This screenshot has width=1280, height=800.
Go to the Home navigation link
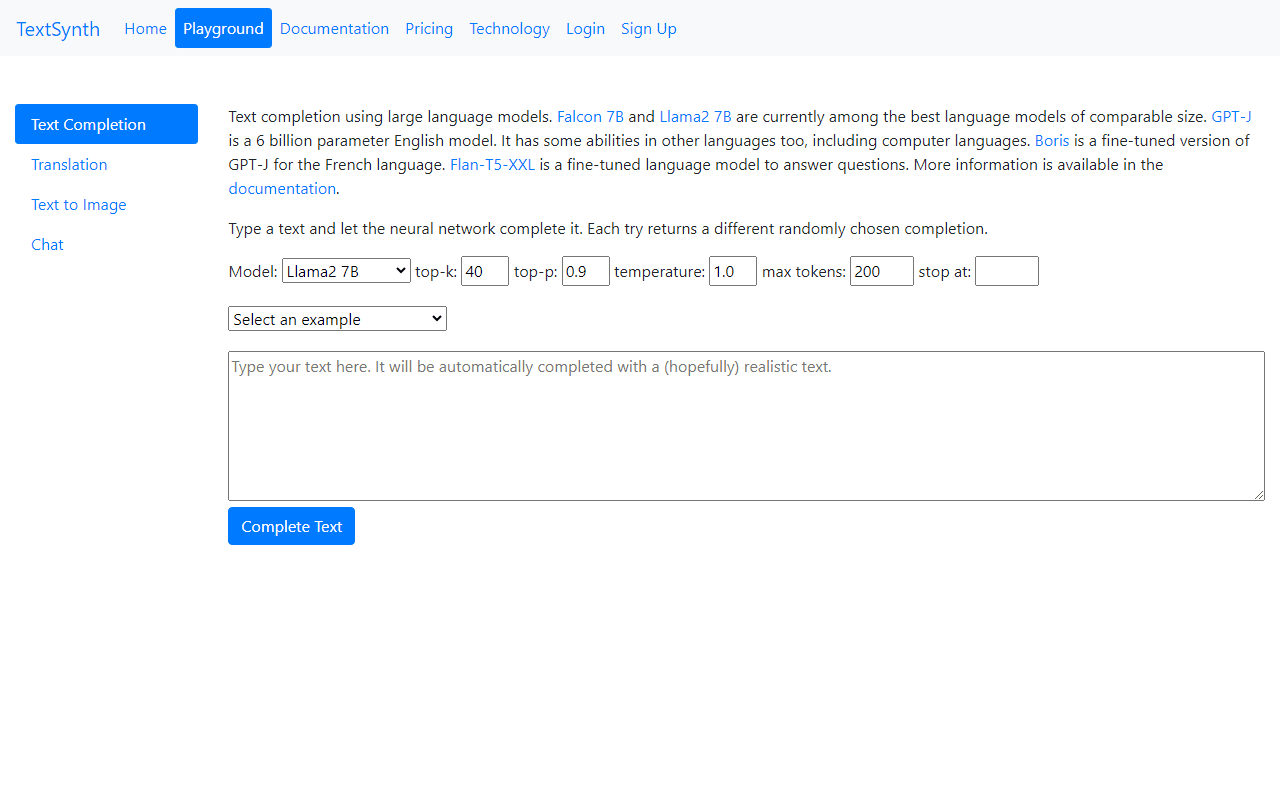145,28
